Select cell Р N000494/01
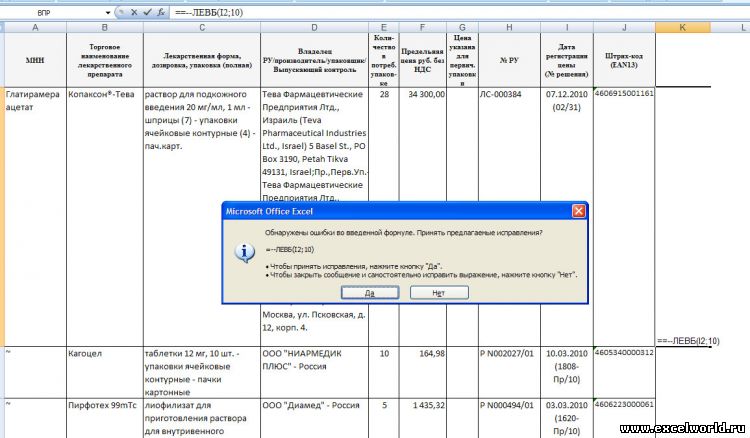This screenshot has height=438, width=750. point(509,418)
